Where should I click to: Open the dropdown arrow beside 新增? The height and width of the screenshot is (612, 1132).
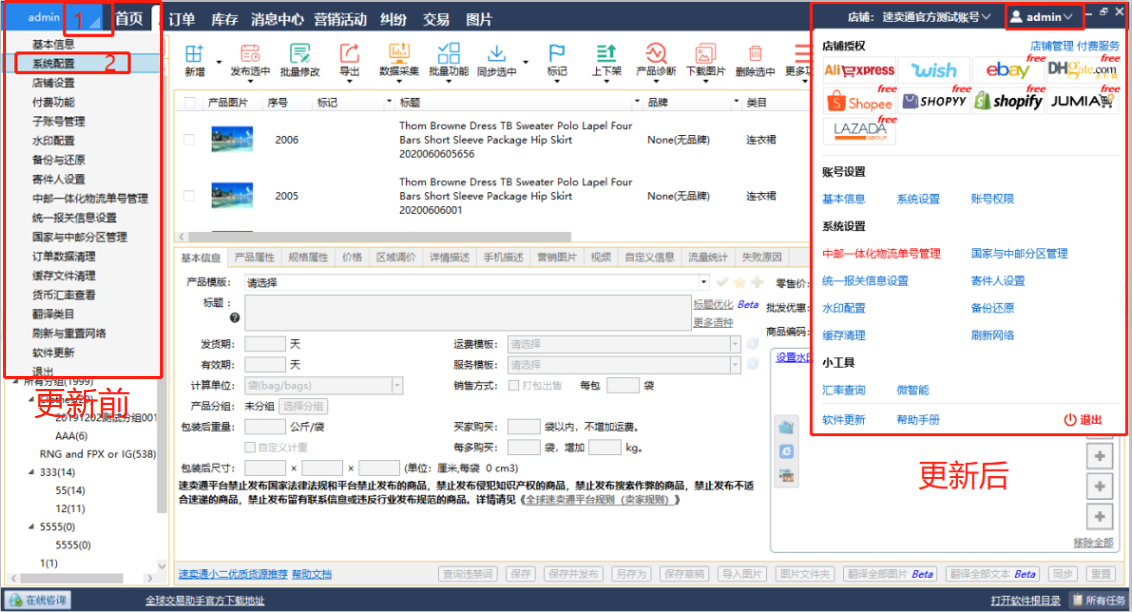point(219,62)
